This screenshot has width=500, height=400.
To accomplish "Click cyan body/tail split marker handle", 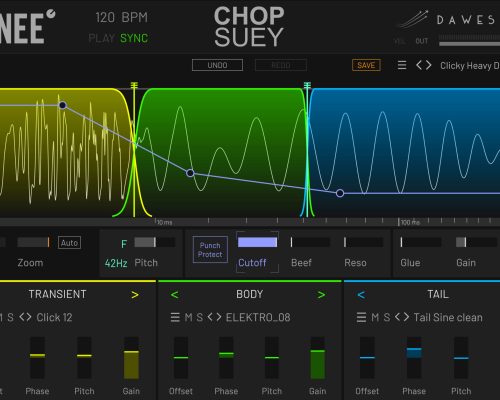I will (307, 86).
